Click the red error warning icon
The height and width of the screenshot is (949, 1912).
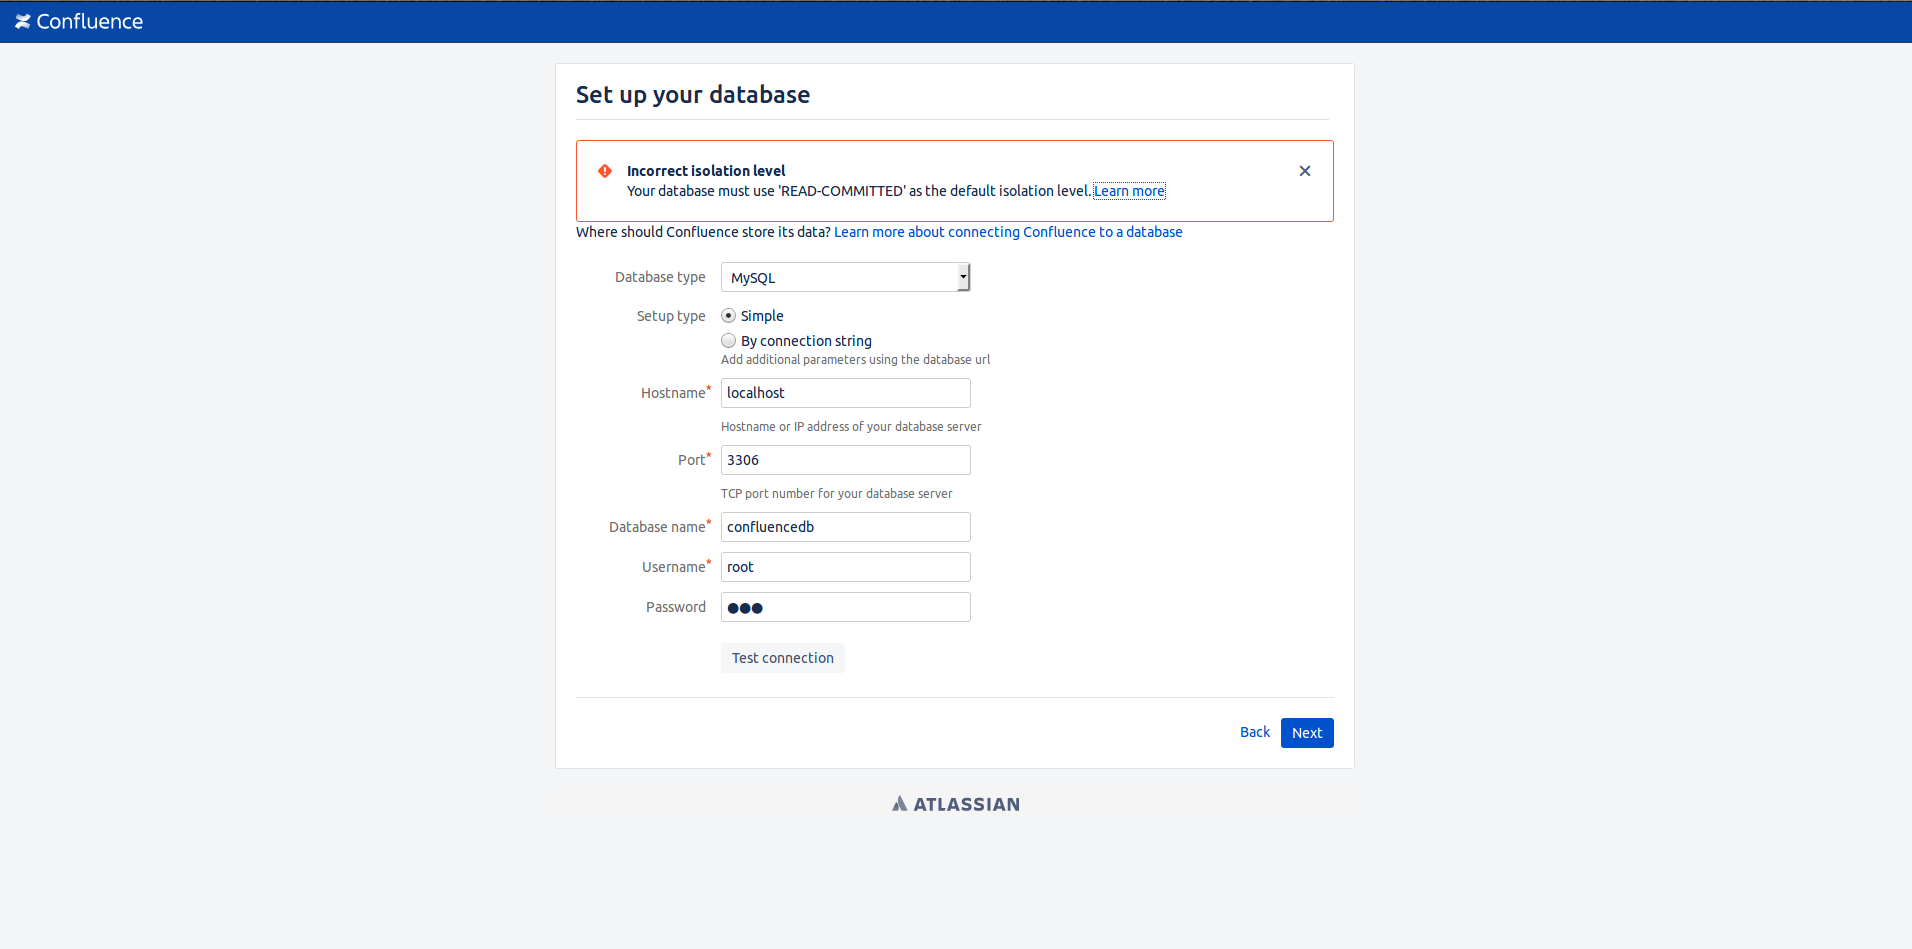click(x=605, y=171)
